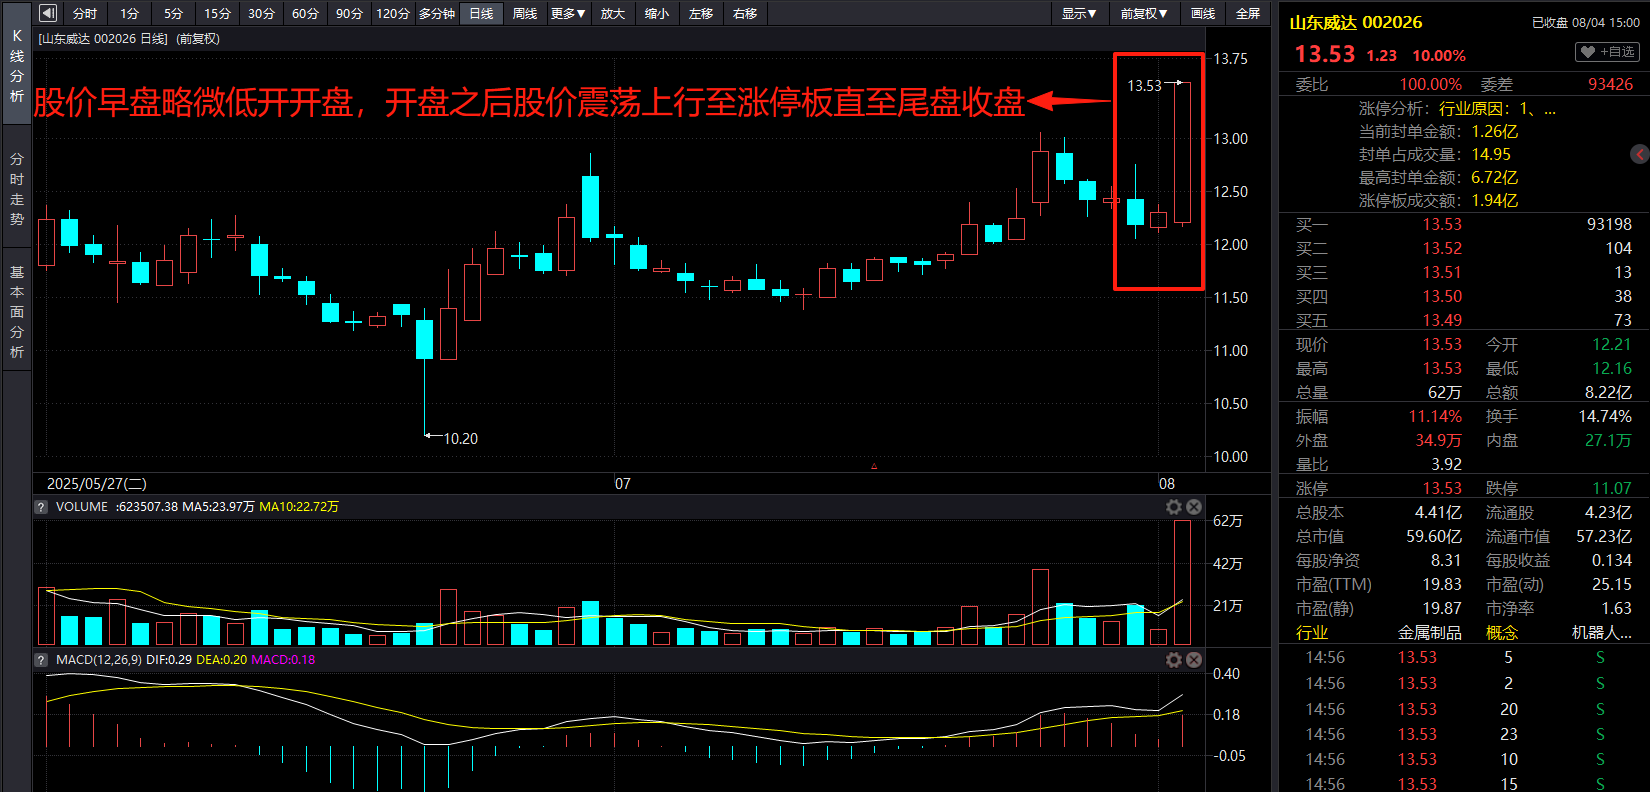Select the 1分 timeframe
Image resolution: width=1650 pixels, height=792 pixels.
coord(129,13)
